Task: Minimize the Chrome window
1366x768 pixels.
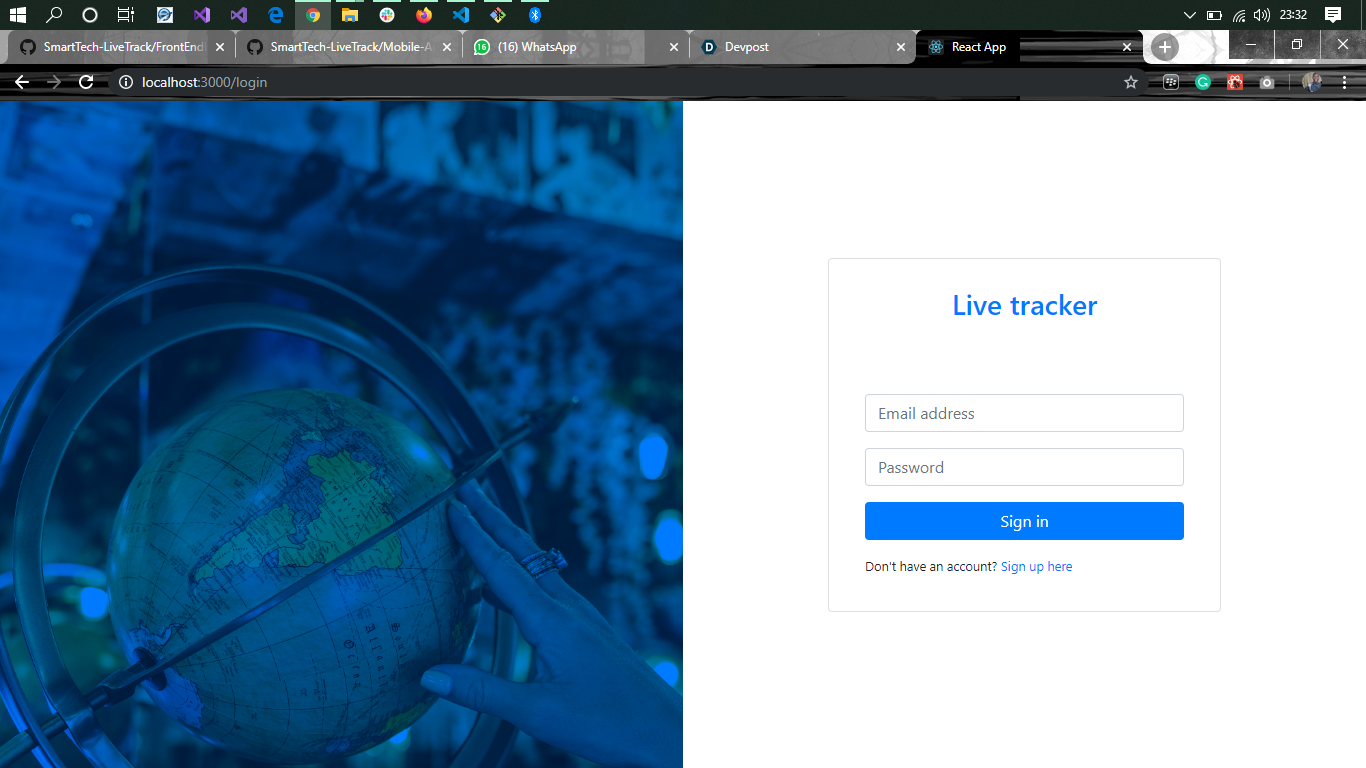Action: [x=1251, y=45]
